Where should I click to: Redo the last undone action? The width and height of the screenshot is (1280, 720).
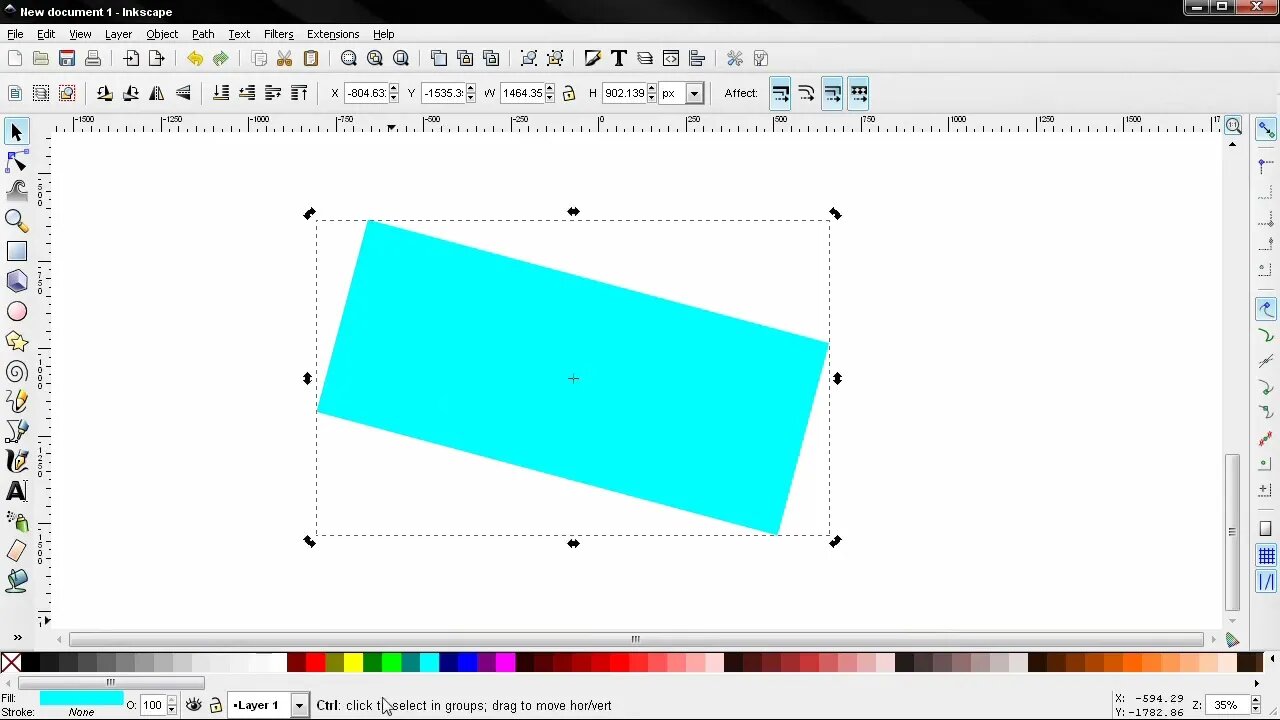(221, 59)
